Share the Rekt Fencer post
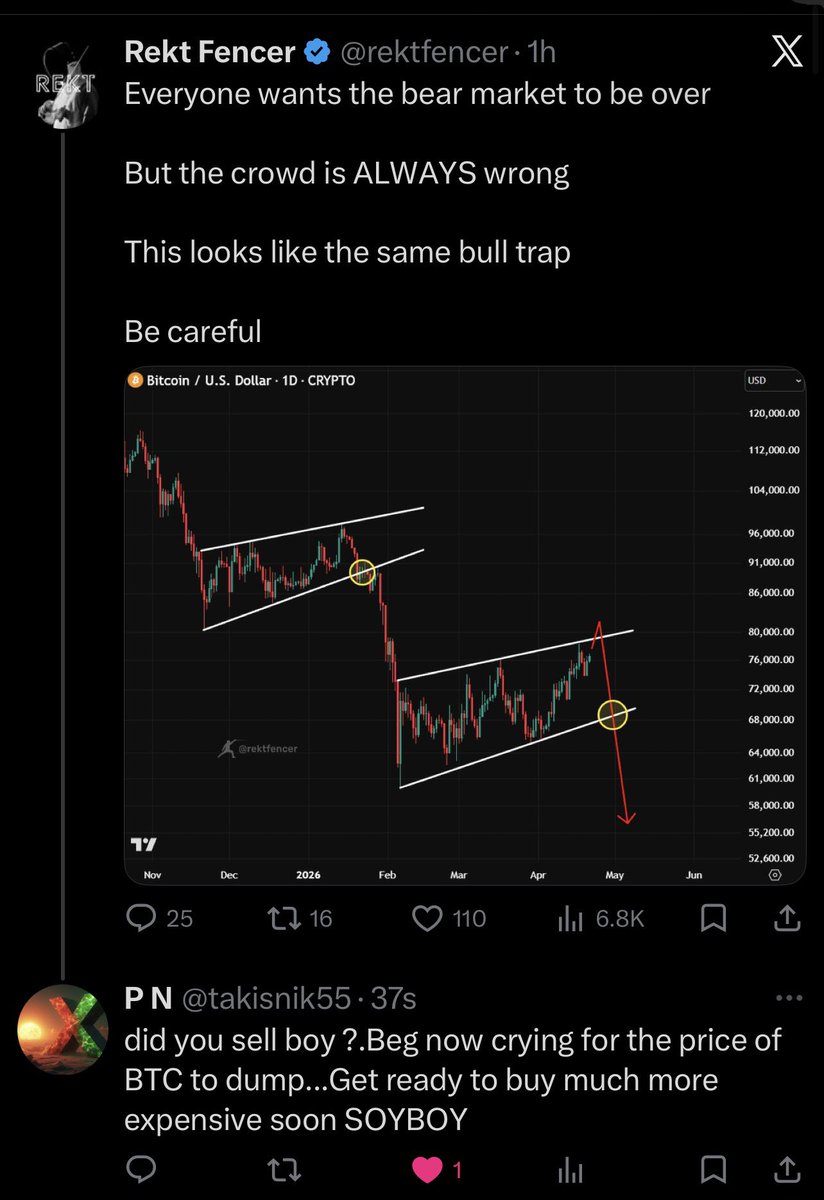The width and height of the screenshot is (824, 1200). 786,917
